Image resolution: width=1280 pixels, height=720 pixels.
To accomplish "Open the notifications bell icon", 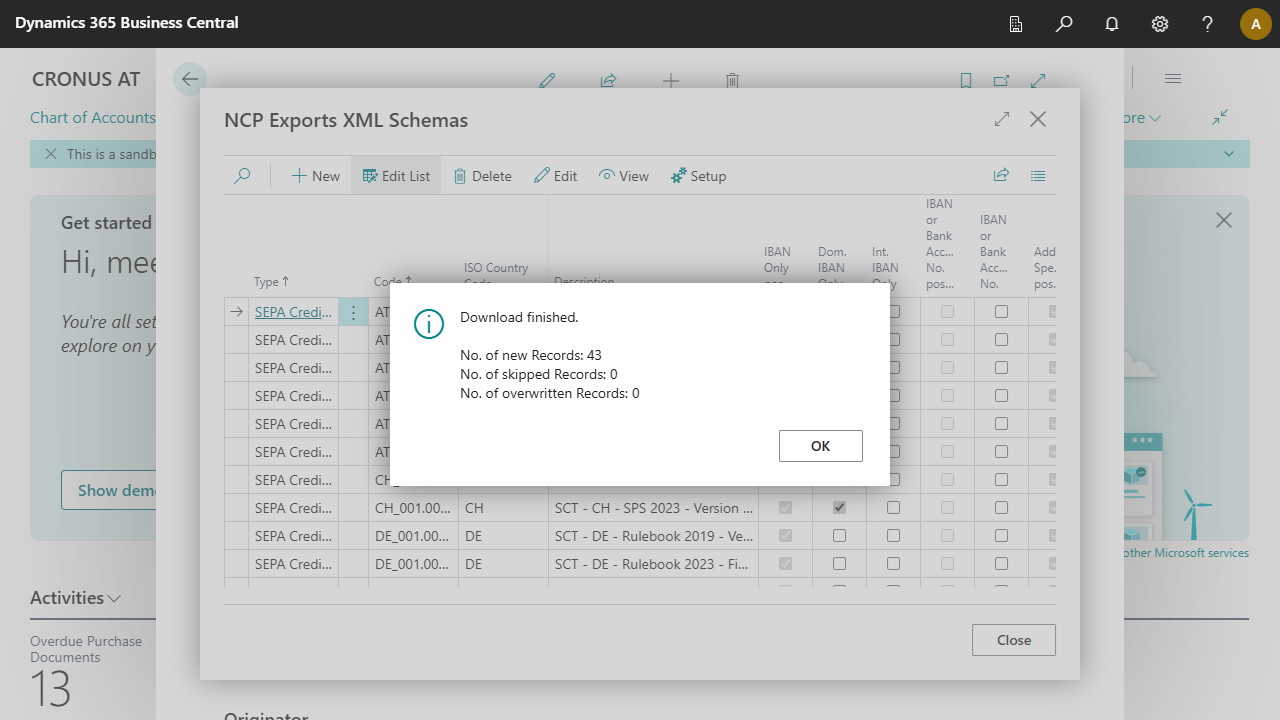I will click(1112, 24).
